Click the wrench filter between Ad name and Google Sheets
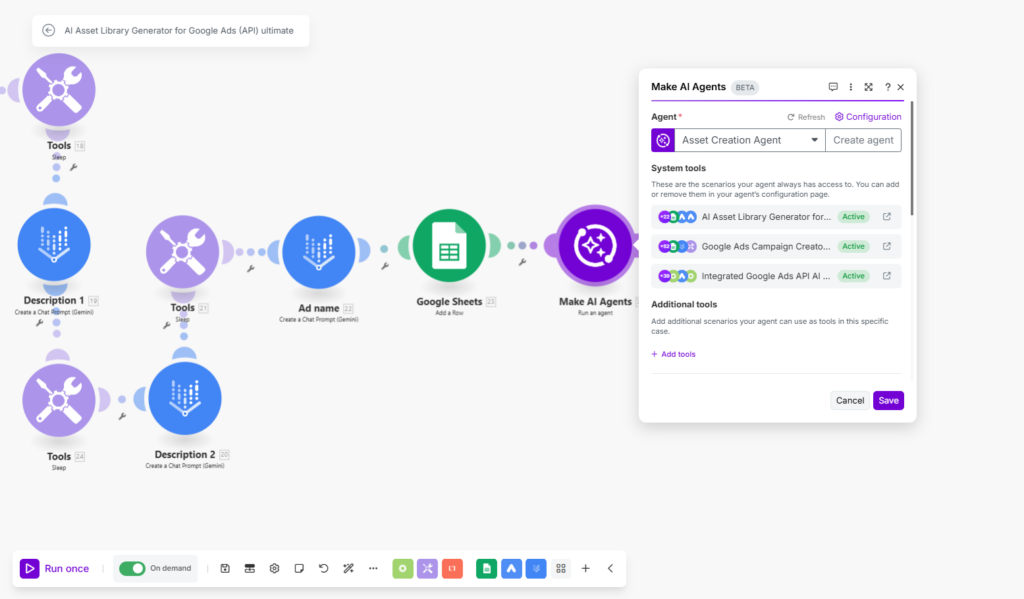This screenshot has height=599, width=1024. pyautogui.click(x=385, y=266)
